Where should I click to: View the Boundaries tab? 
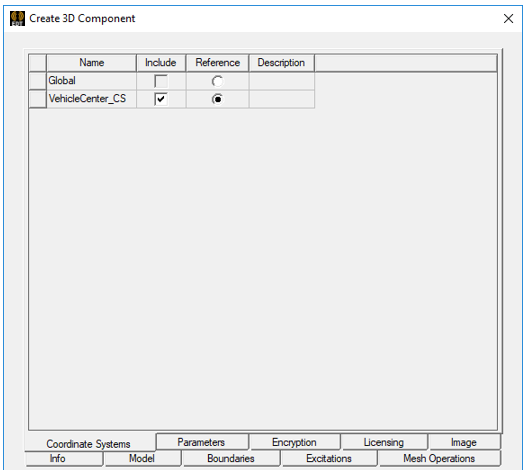pyautogui.click(x=231, y=458)
